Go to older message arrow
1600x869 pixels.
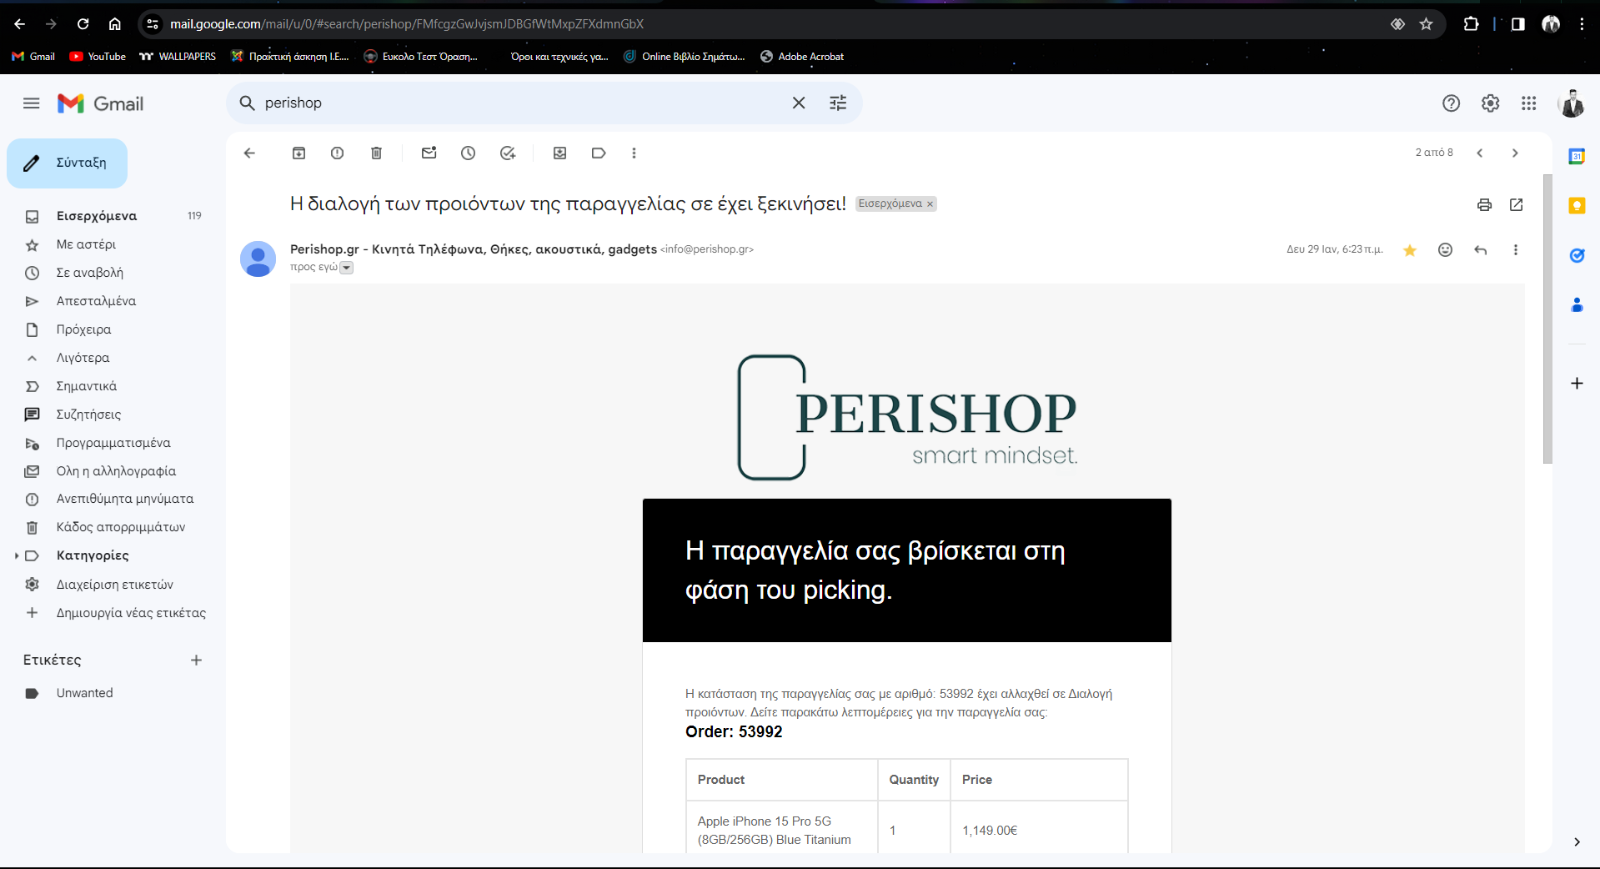coord(1515,153)
